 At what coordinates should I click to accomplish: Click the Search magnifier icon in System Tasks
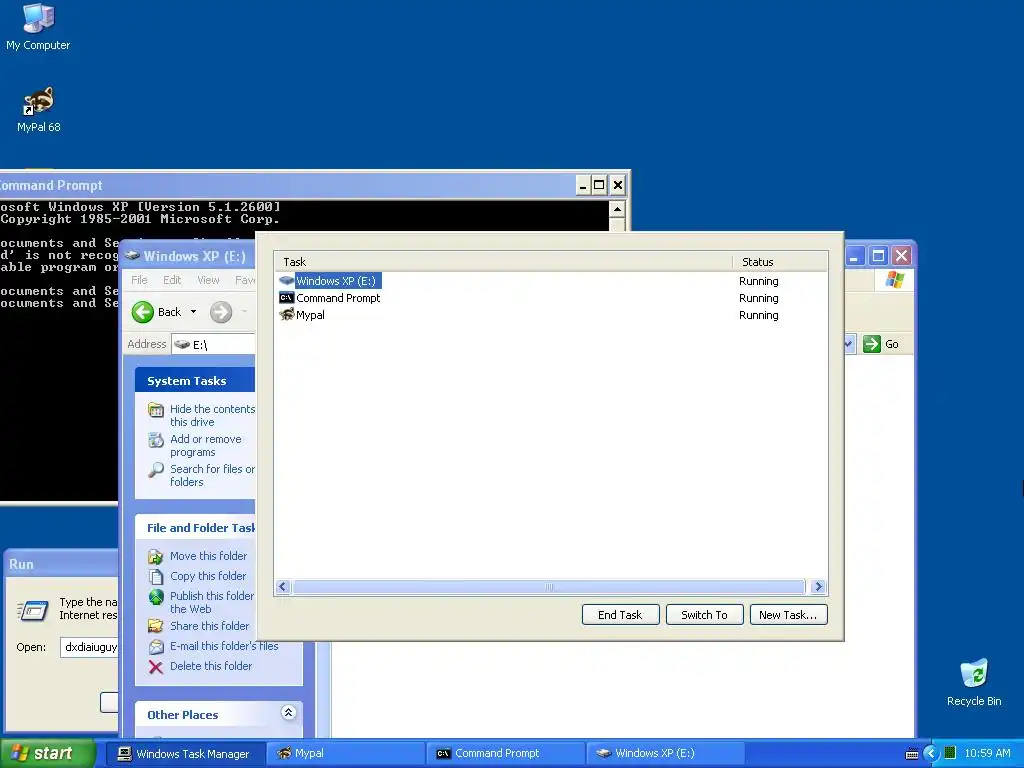coord(155,470)
